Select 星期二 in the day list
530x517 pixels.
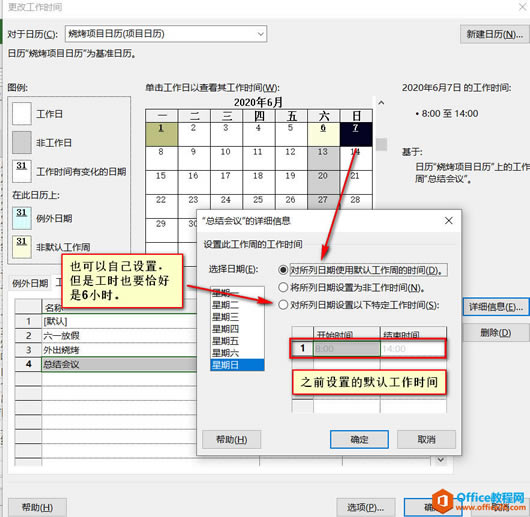(237, 305)
